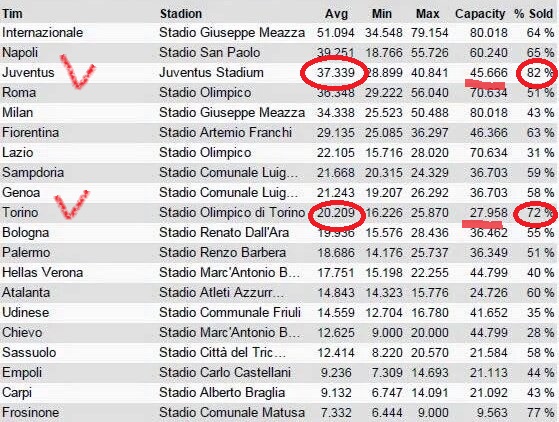Click the Max header label
This screenshot has width=559, height=422.
coord(427,14)
